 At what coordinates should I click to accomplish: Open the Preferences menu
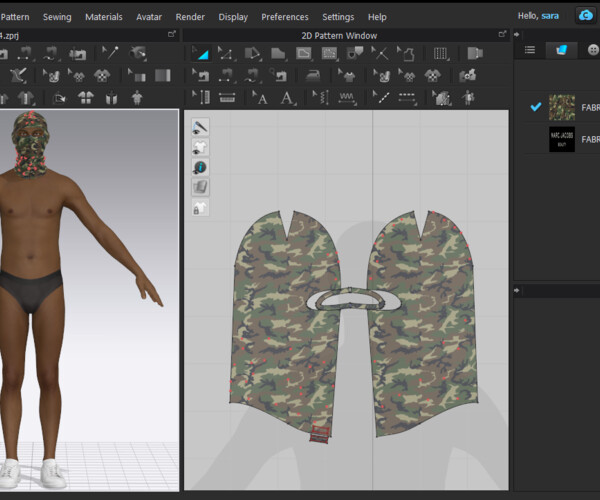[x=285, y=17]
